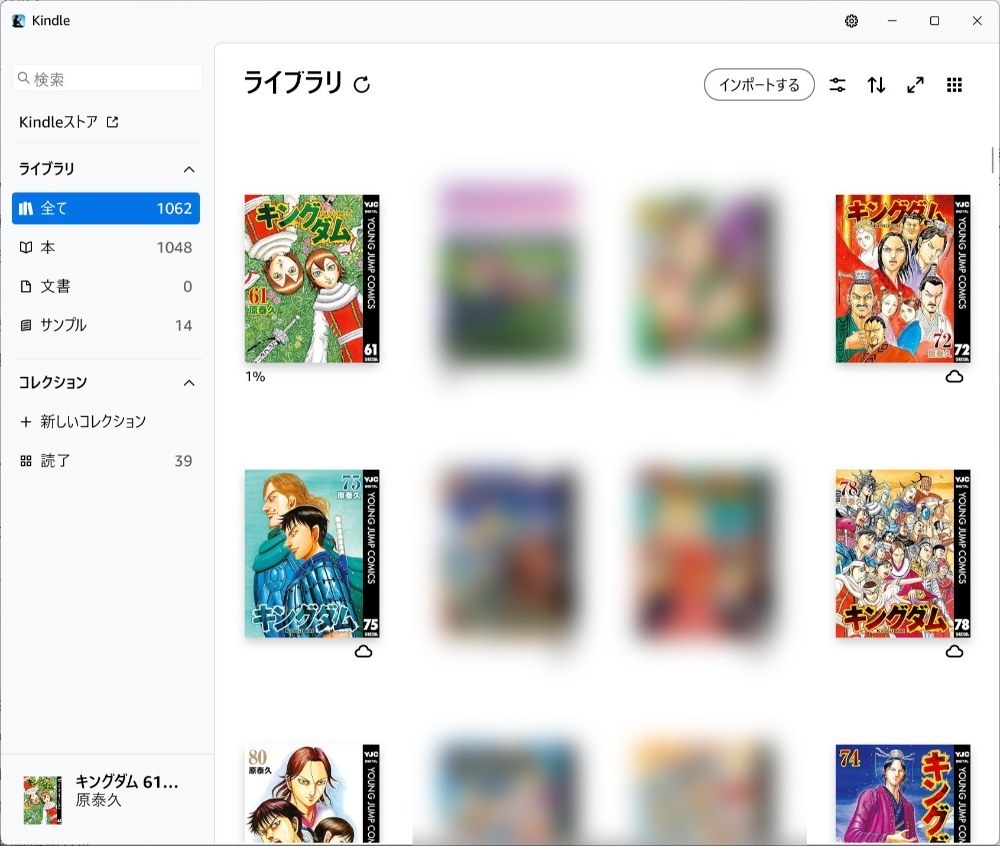
Task: Refresh the library with sync icon
Action: click(362, 85)
